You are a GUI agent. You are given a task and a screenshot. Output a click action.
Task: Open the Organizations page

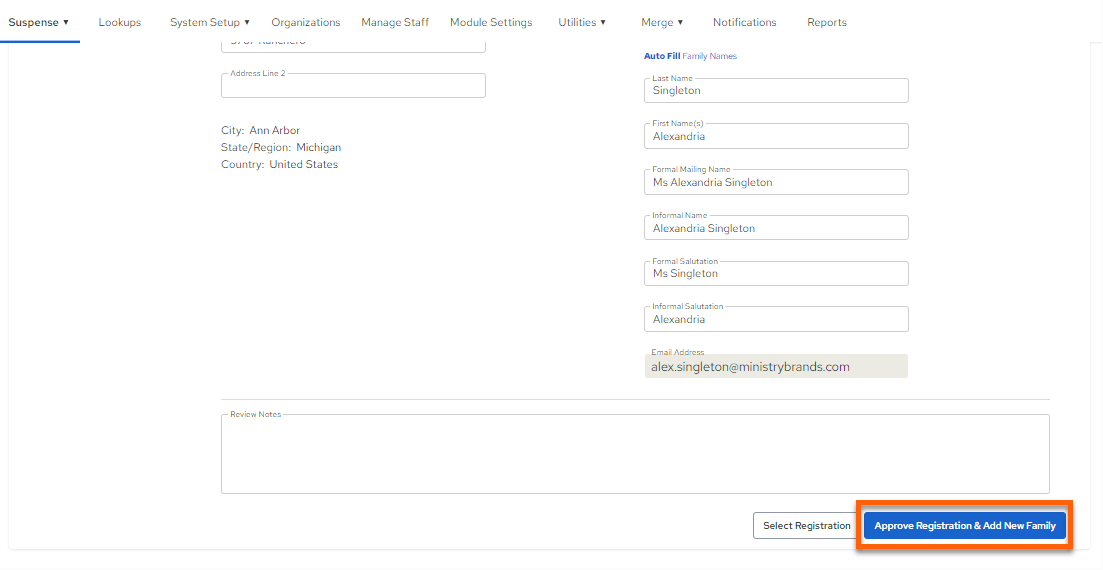pyautogui.click(x=306, y=23)
